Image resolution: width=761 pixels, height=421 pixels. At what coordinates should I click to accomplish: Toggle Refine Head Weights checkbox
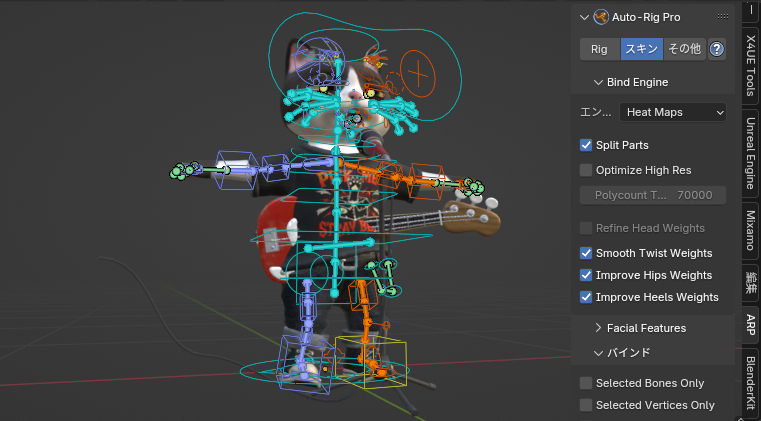[586, 228]
